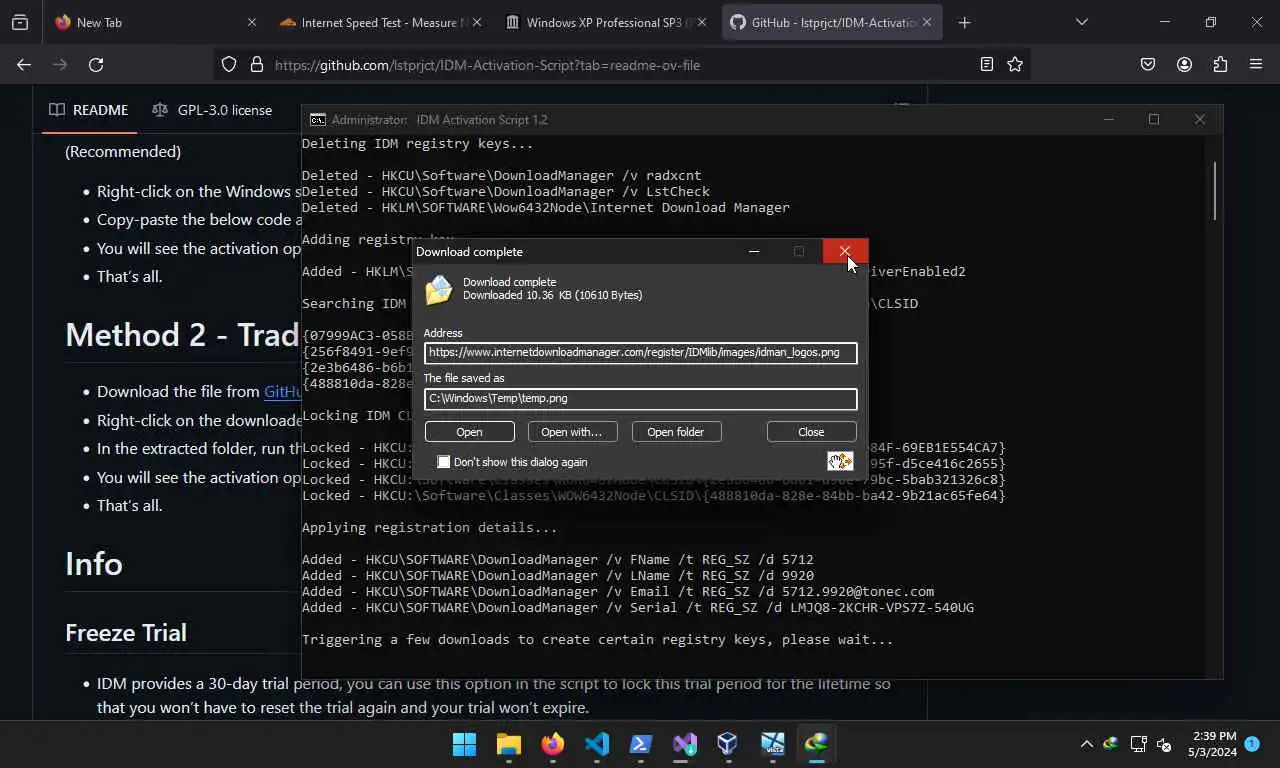Click the Freeze Trial heading
Viewport: 1280px width, 768px height.
[126, 632]
